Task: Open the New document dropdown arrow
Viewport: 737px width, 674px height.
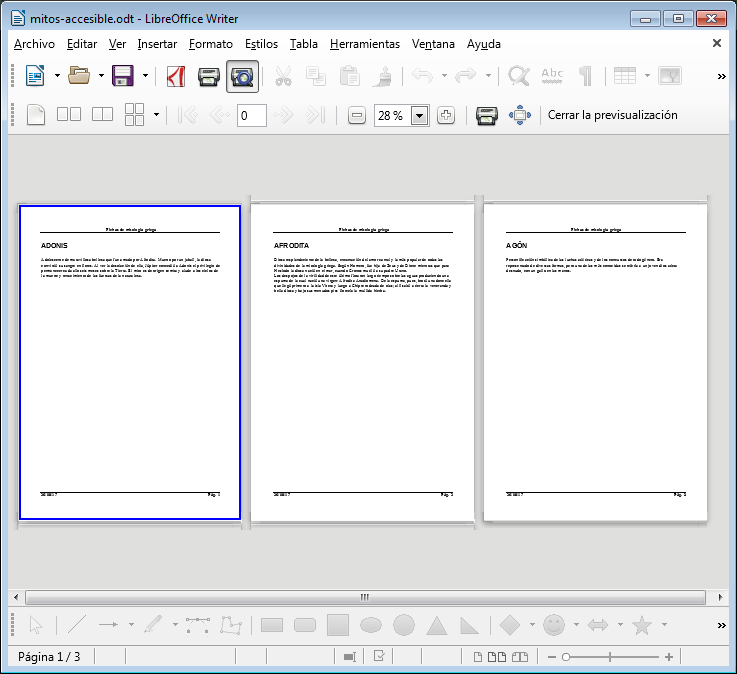Action: (57, 76)
